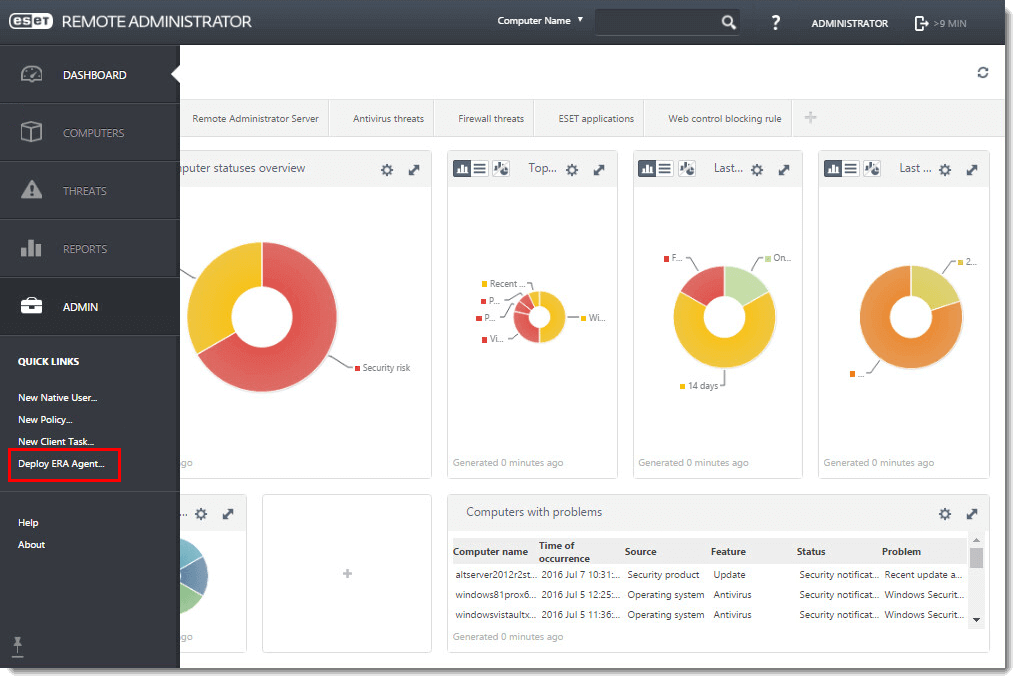Refresh the dashboard with reload icon
Viewport: 1020px width, 683px height.
click(982, 72)
